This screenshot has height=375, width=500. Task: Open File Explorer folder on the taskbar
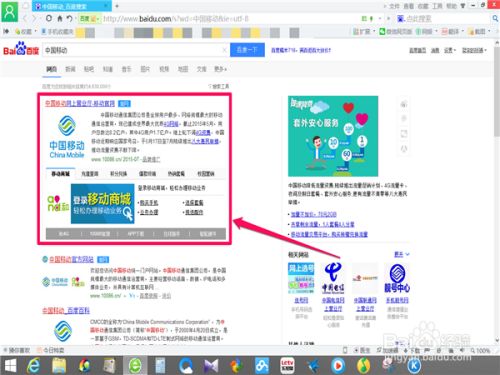[x=59, y=366]
